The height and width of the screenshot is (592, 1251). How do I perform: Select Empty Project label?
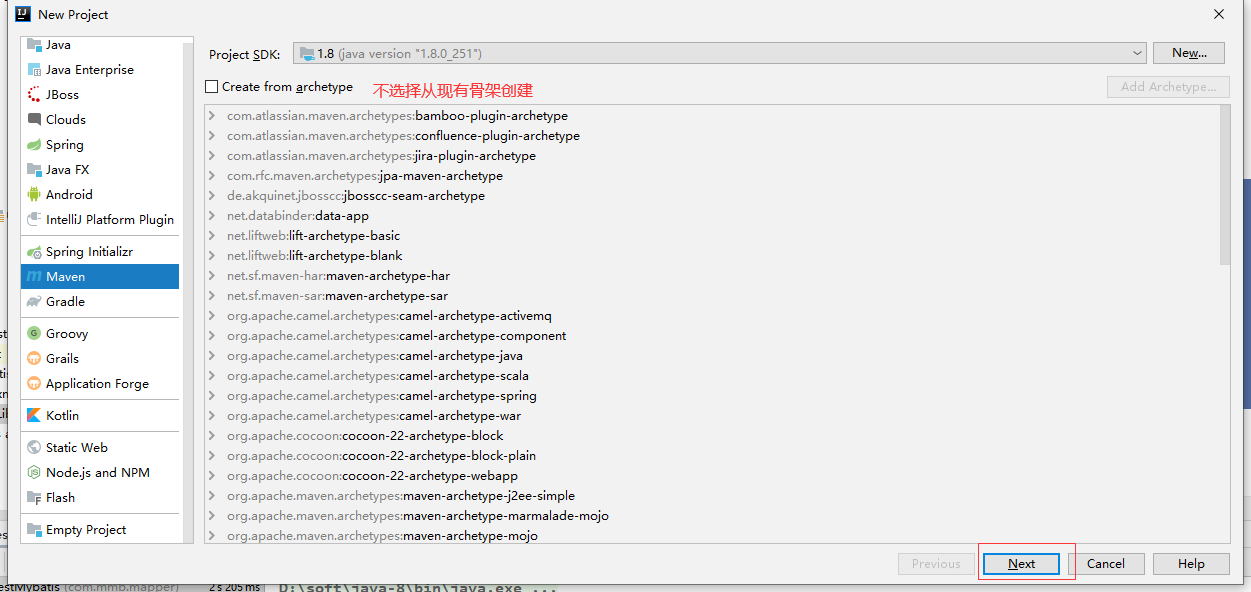[x=86, y=530]
